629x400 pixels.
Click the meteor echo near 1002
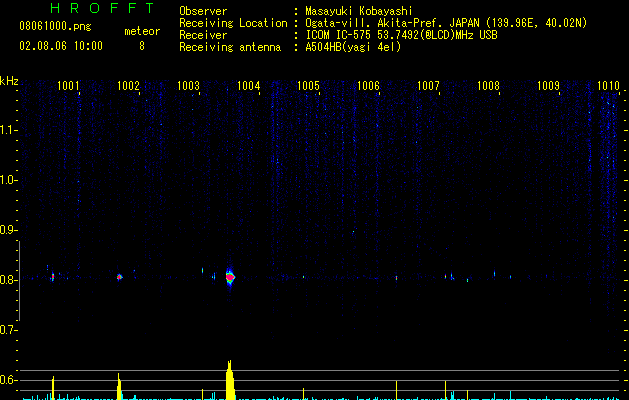pyautogui.click(x=119, y=277)
